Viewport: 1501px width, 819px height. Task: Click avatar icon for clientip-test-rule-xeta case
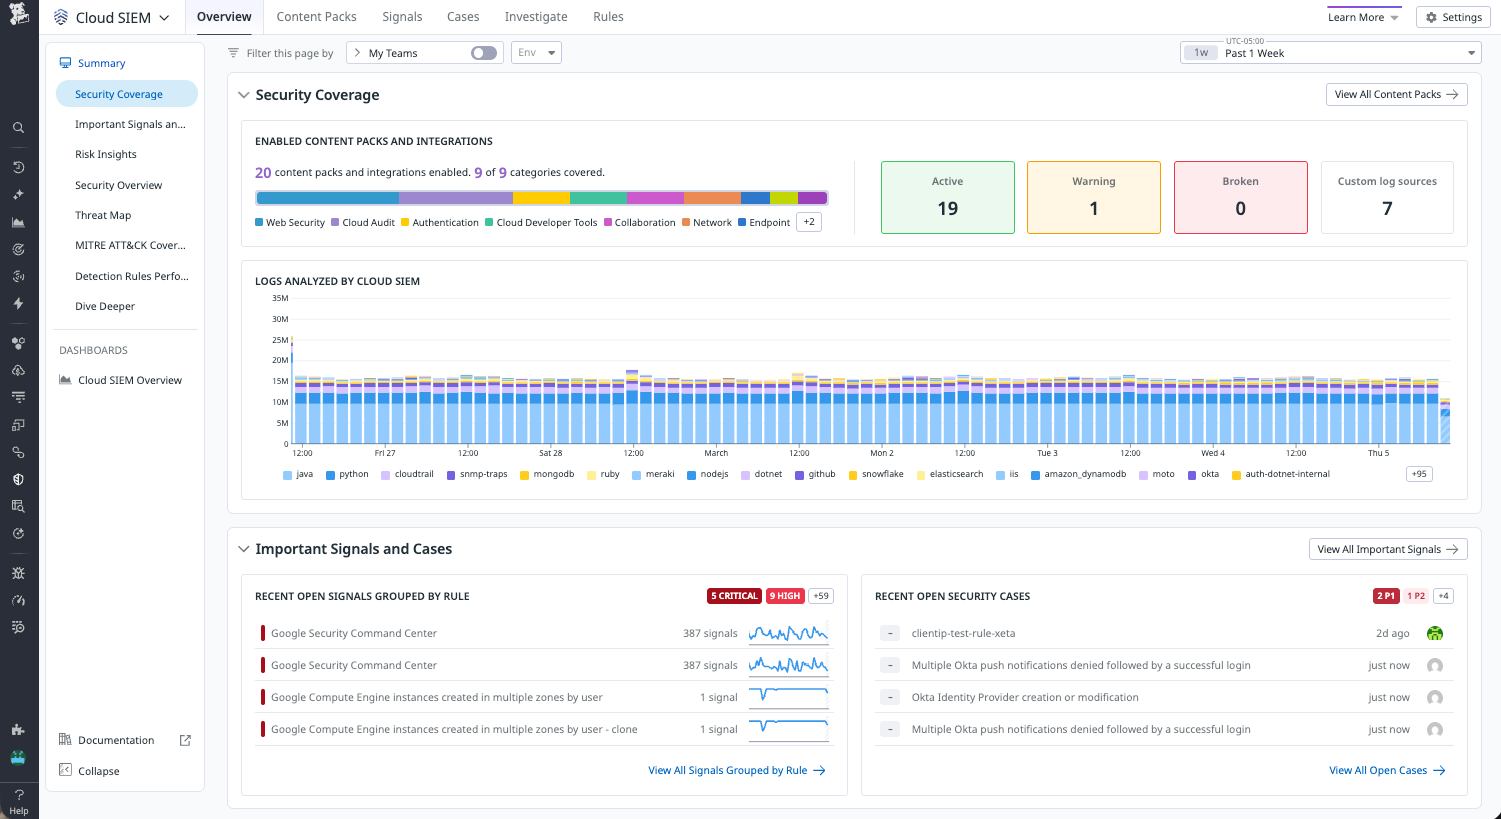click(x=1435, y=633)
